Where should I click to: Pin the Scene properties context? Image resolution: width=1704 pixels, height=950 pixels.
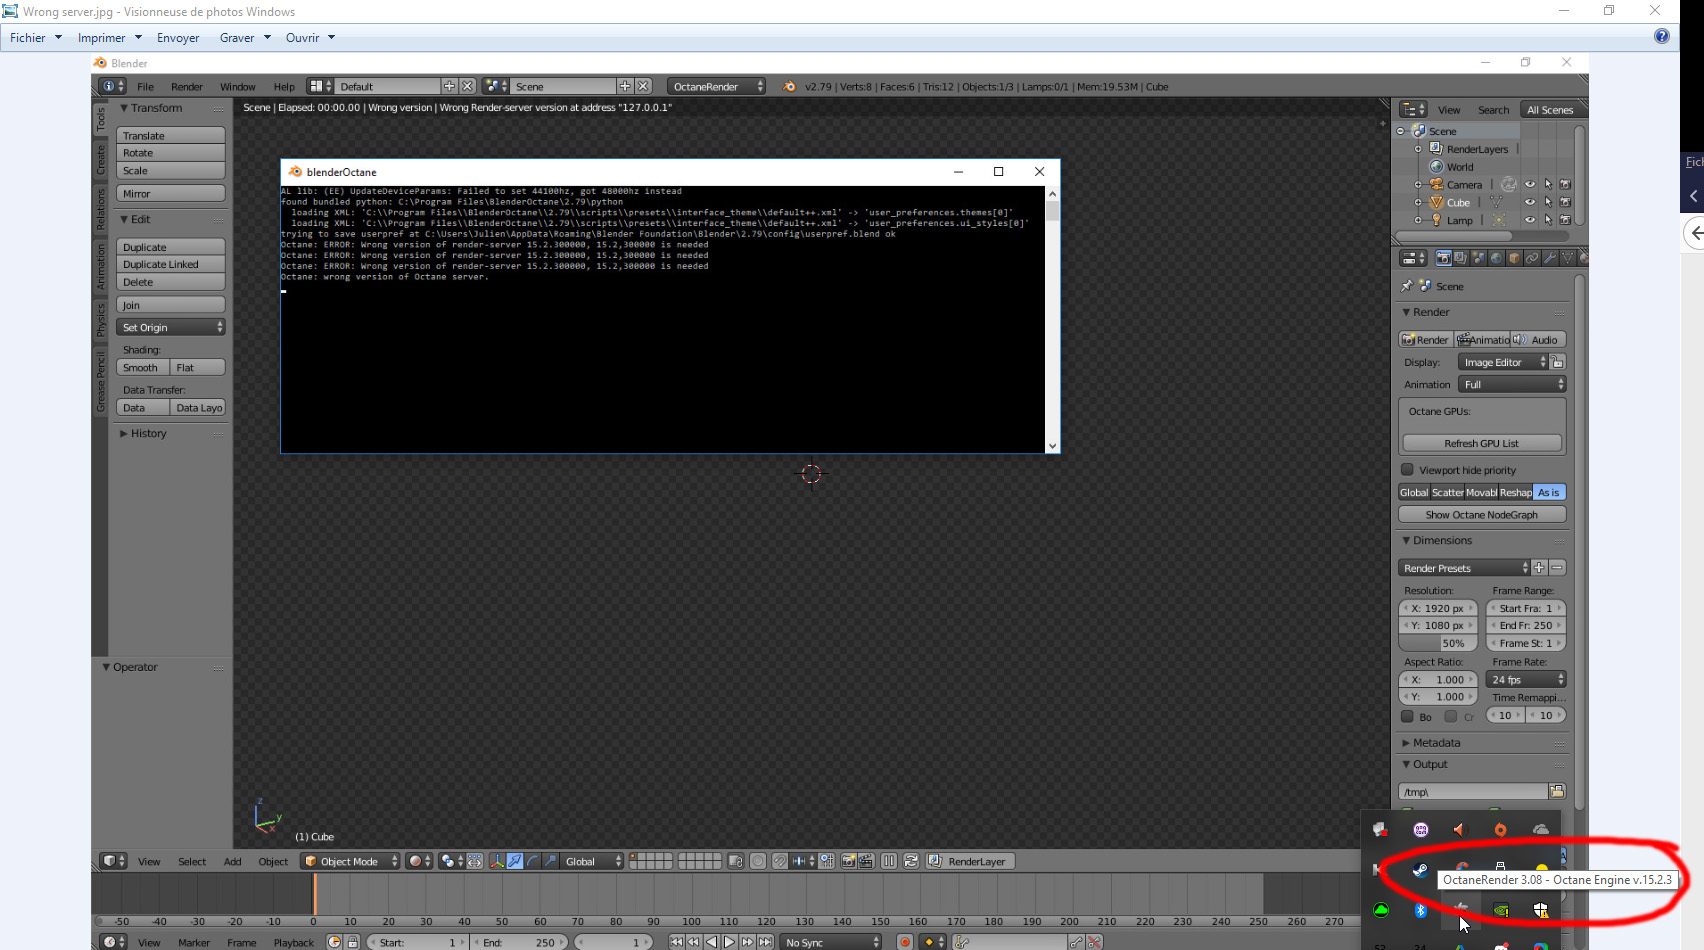click(1407, 286)
